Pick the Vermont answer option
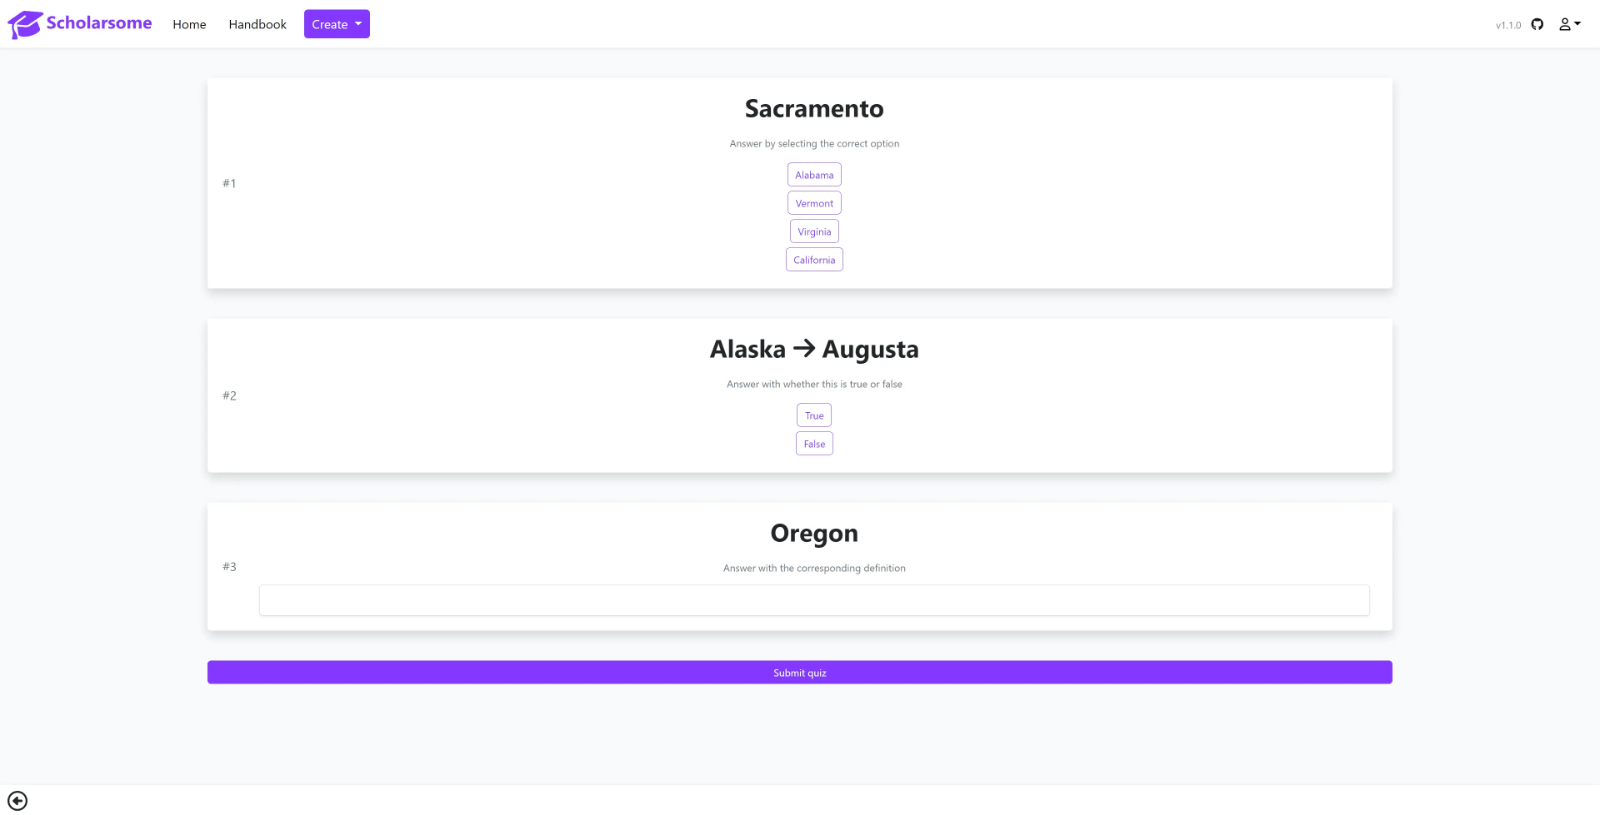Image resolution: width=1600 pixels, height=815 pixels. (814, 203)
